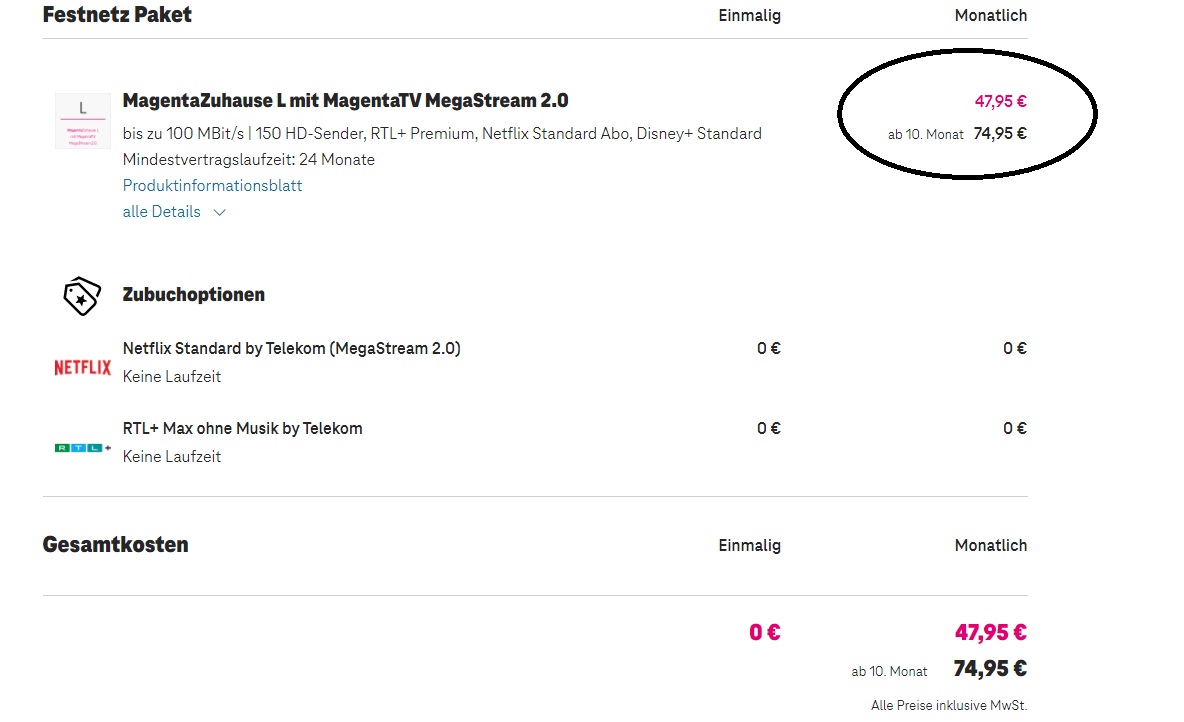Click the Zubuchoptionen price tag icon
The image size is (1184, 722).
(x=82, y=296)
